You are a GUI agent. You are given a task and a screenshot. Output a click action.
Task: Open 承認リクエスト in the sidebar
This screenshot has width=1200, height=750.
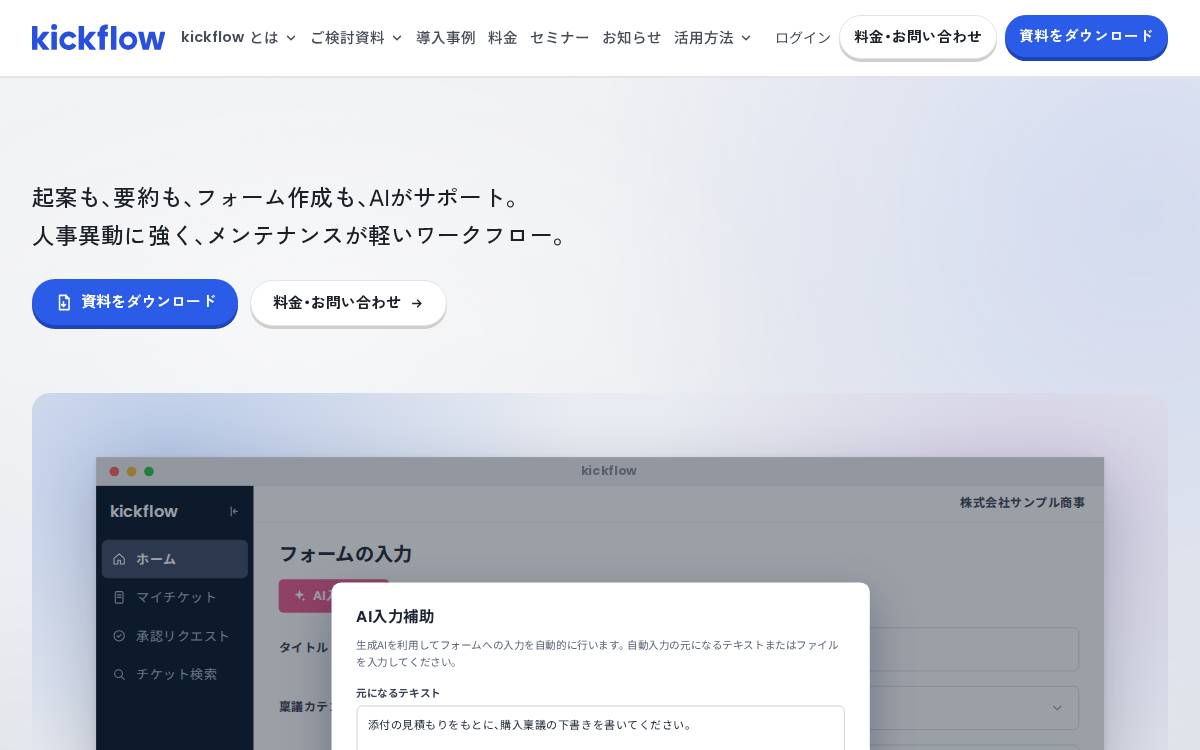[x=175, y=636]
